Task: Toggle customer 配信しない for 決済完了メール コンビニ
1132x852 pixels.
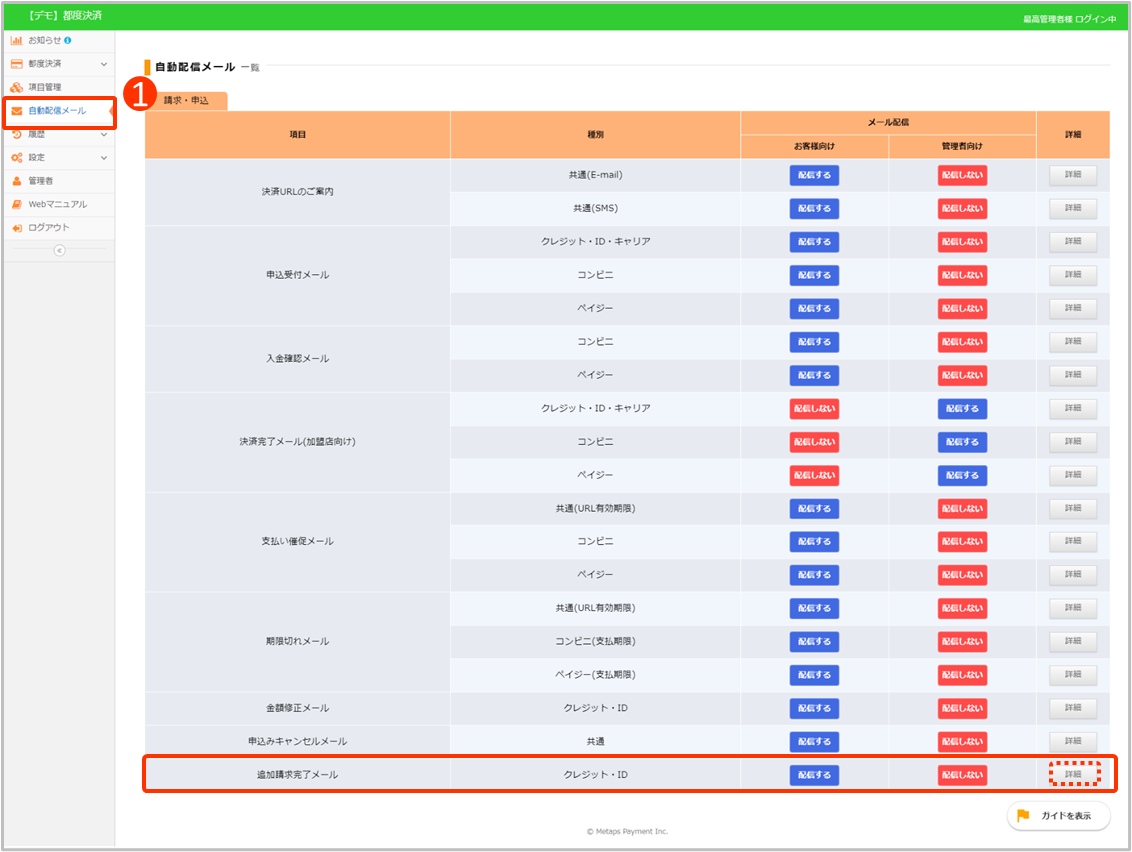Action: point(814,442)
